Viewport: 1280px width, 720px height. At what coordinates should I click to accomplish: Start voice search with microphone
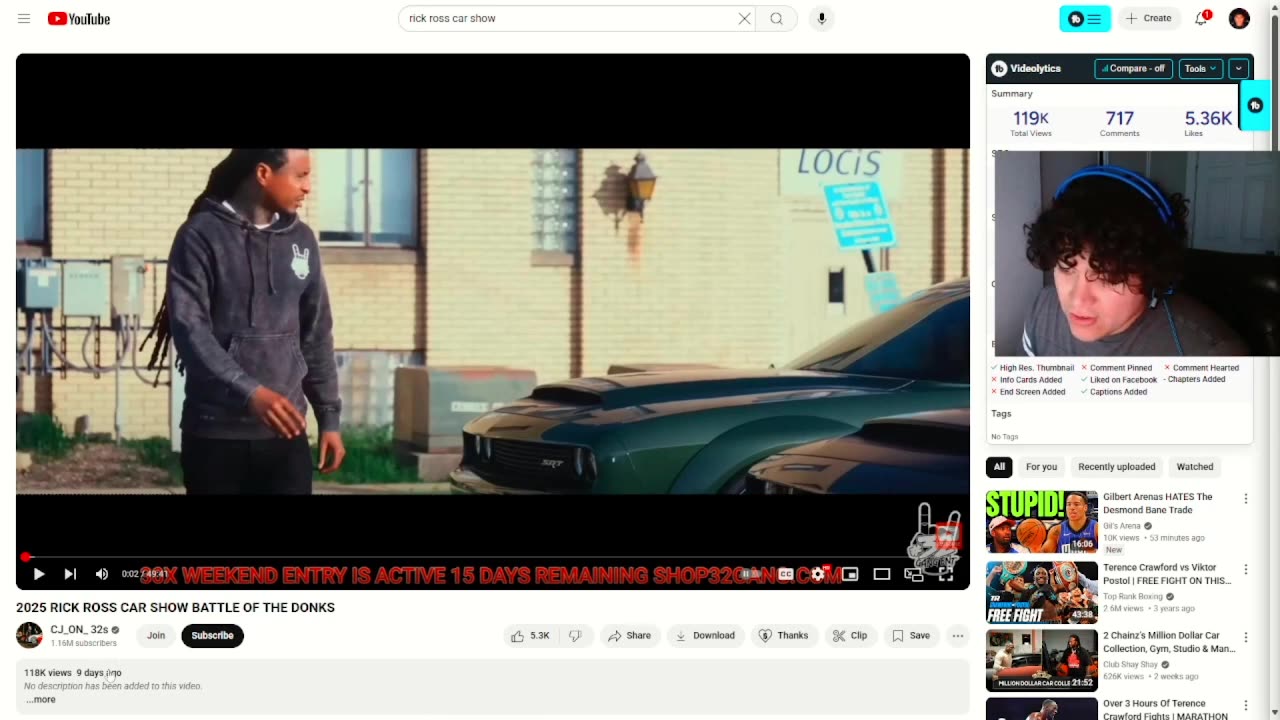(822, 19)
